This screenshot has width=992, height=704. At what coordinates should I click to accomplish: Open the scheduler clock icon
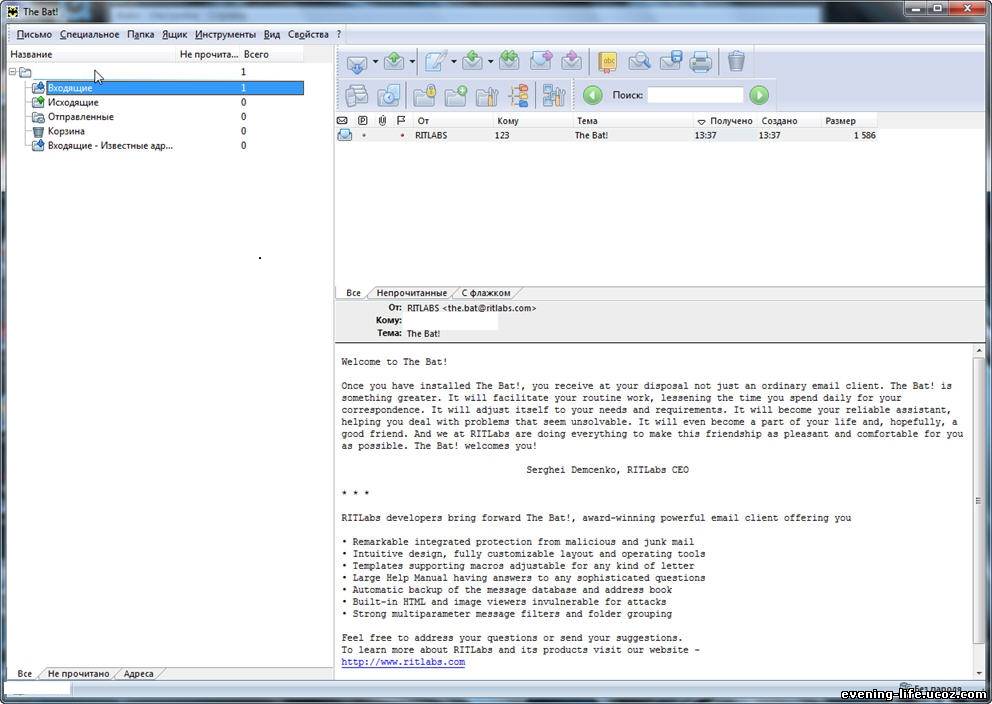click(x=388, y=96)
